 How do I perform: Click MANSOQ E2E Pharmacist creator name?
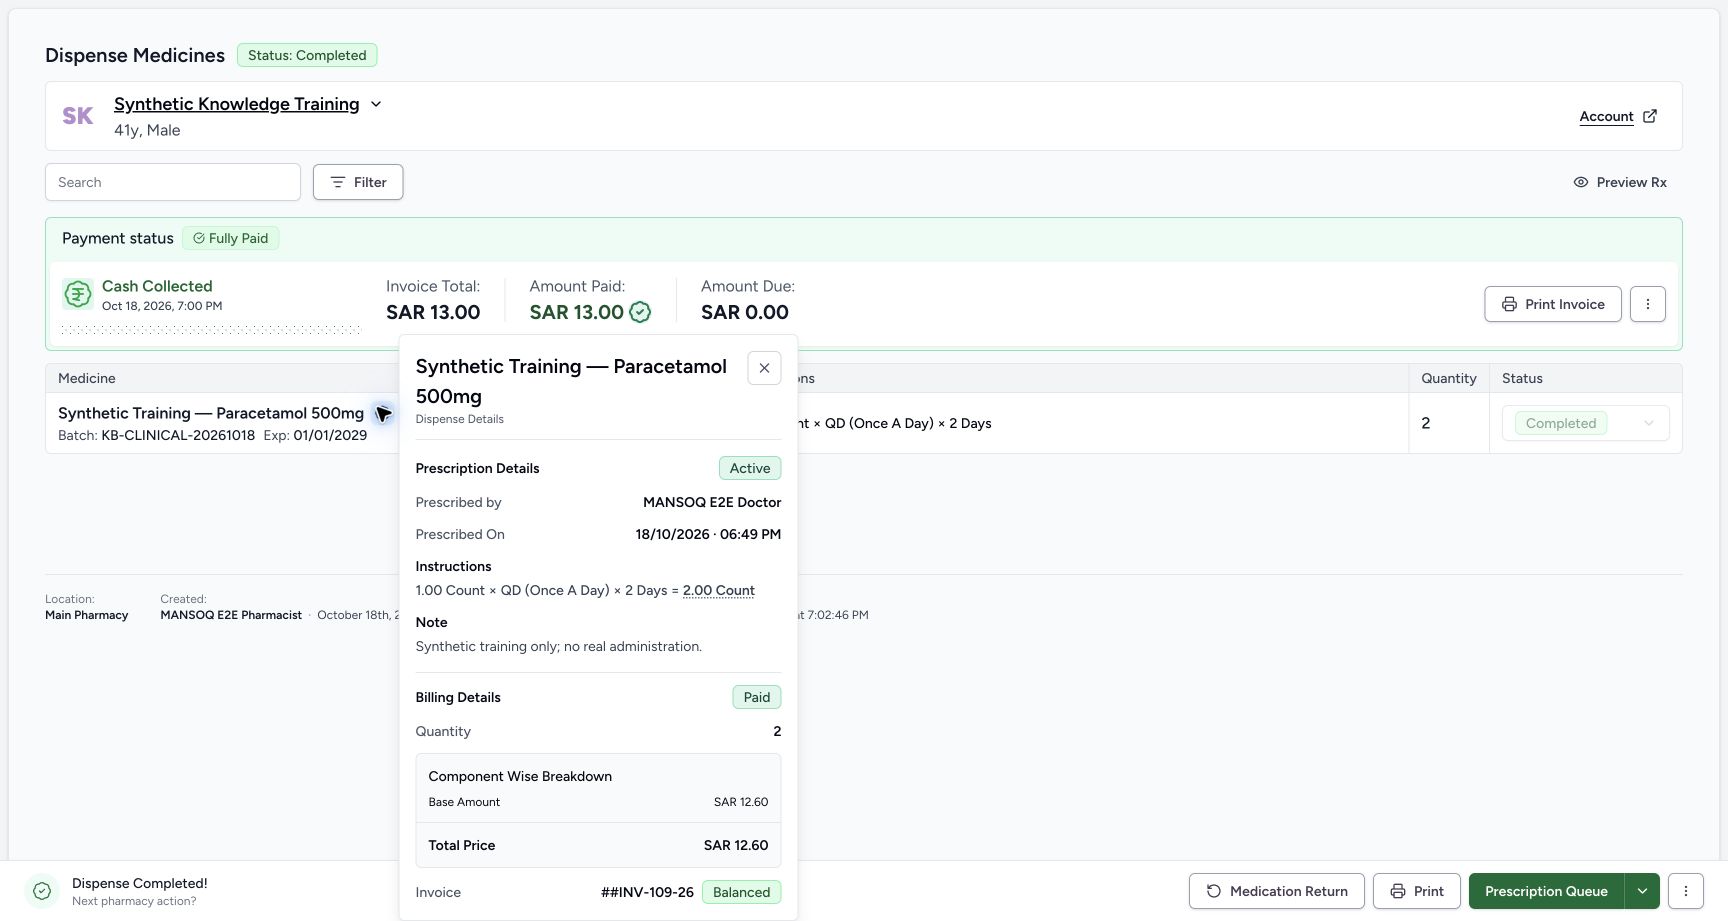(x=231, y=615)
